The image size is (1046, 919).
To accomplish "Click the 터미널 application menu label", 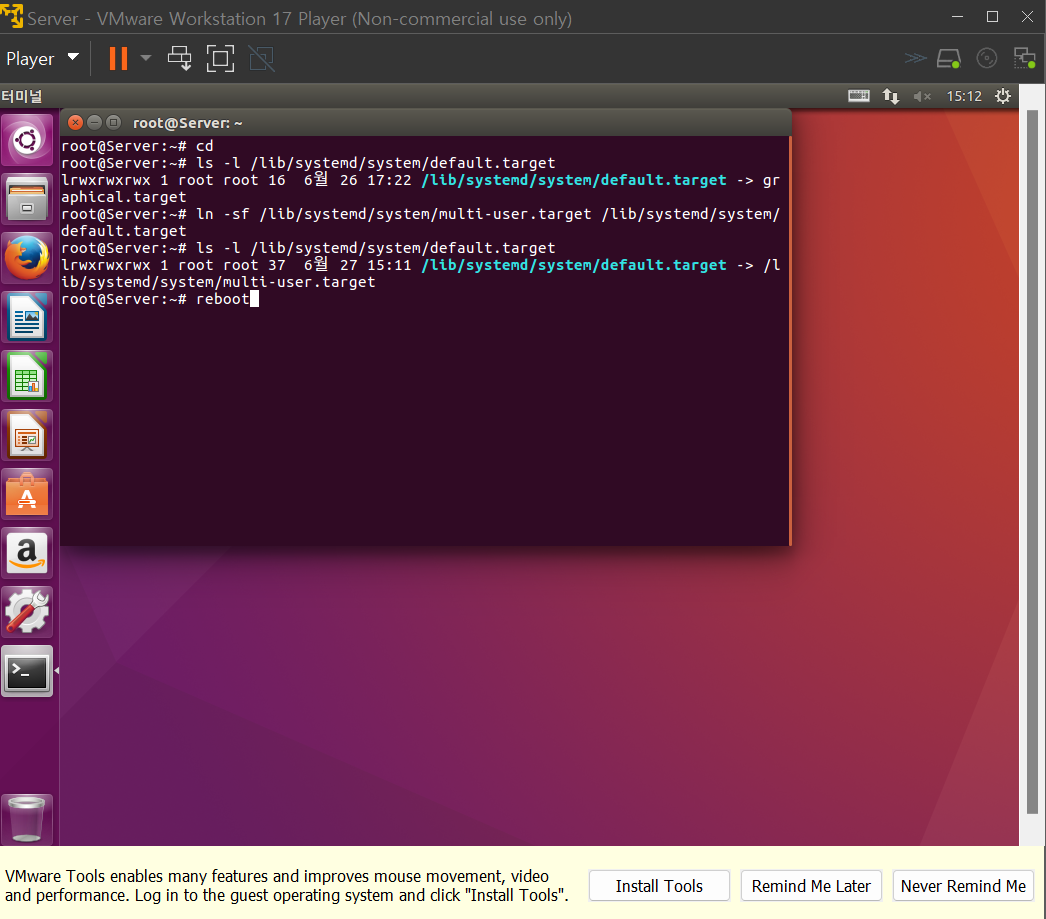I will pyautogui.click(x=21, y=96).
